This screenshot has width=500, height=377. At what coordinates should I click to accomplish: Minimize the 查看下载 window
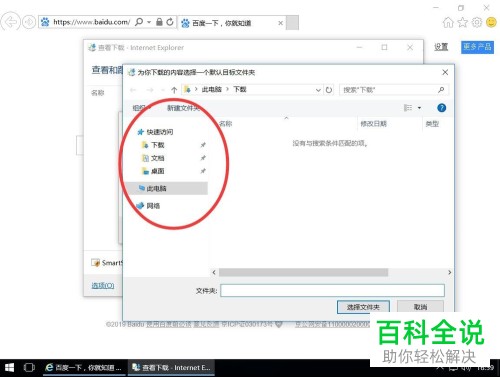[x=359, y=47]
